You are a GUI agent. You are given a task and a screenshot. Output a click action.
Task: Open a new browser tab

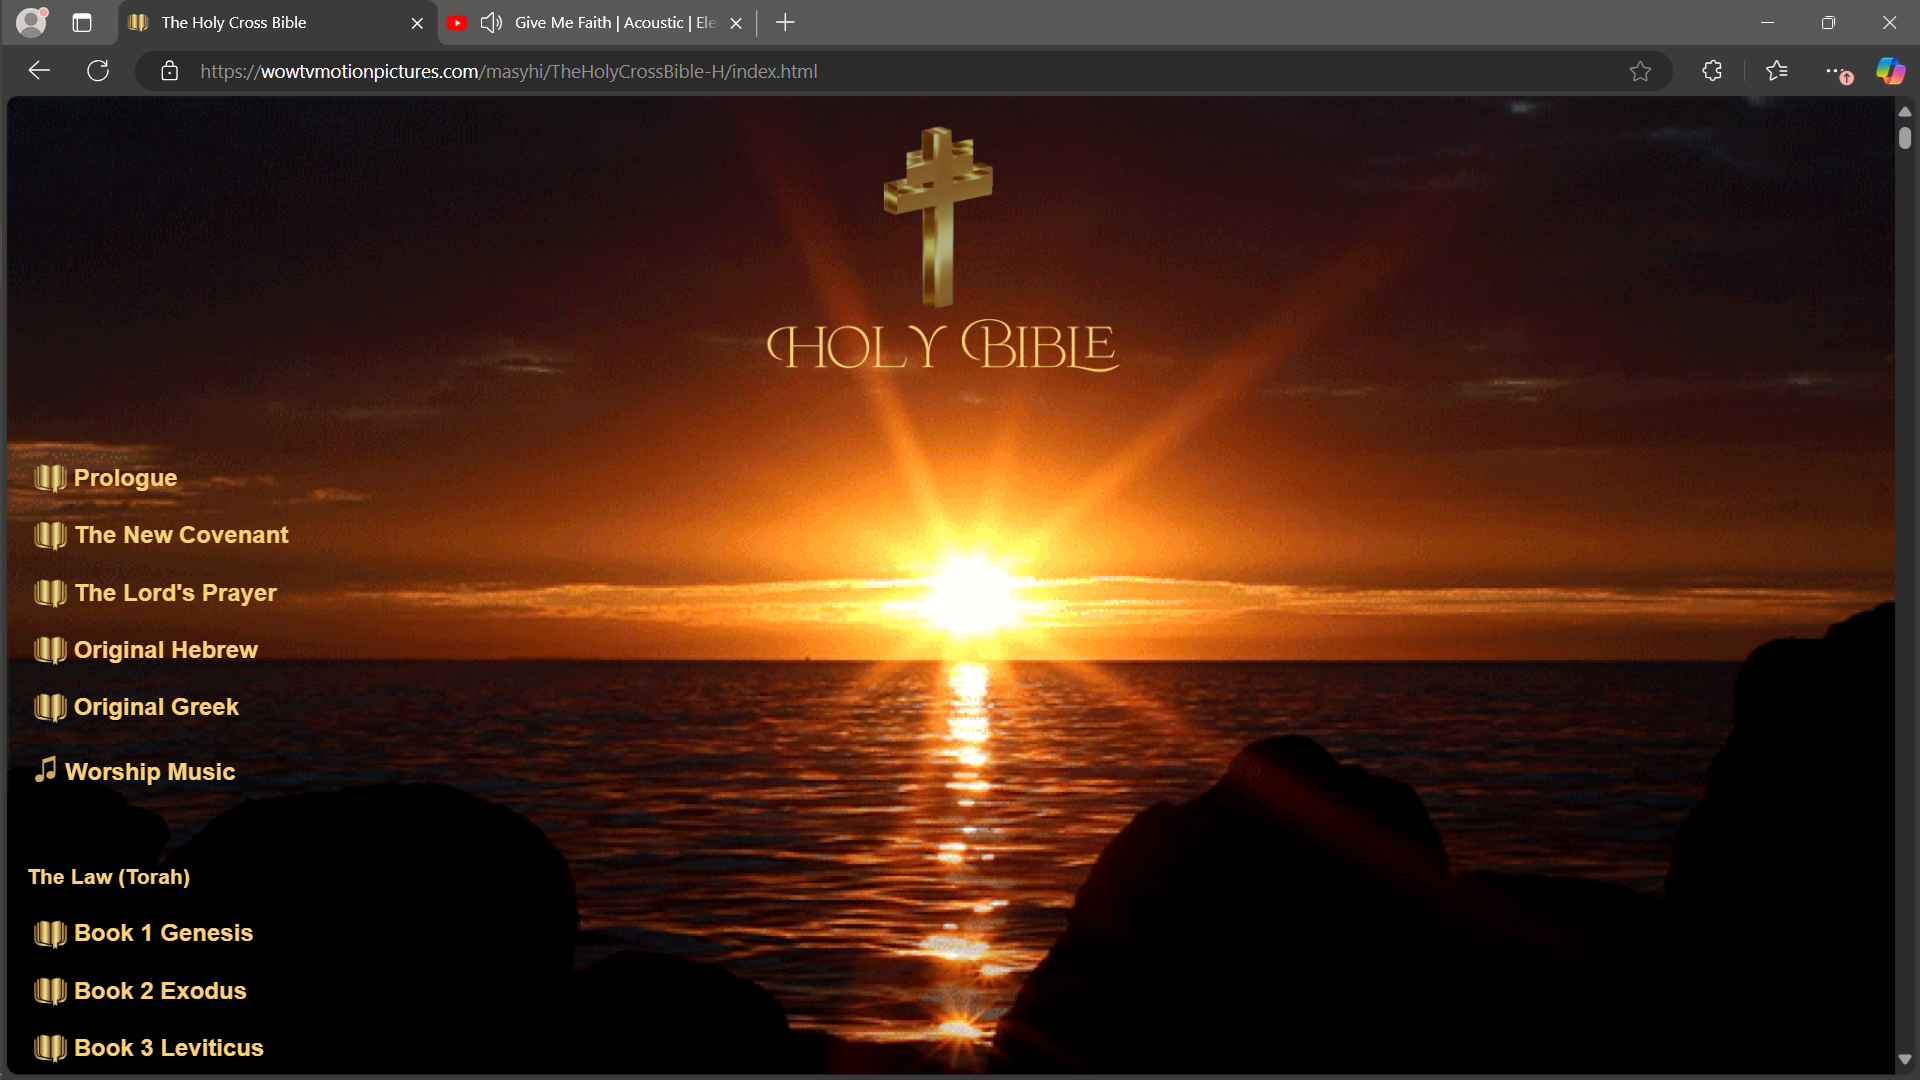point(785,22)
